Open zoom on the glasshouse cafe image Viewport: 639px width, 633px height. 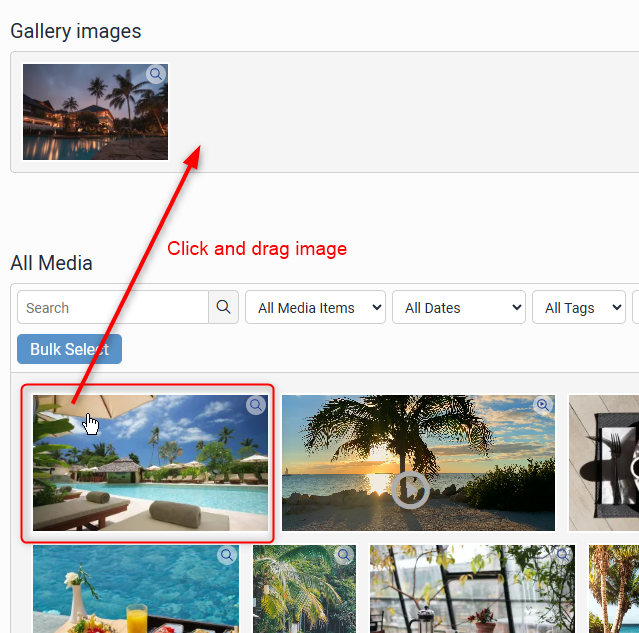click(563, 555)
